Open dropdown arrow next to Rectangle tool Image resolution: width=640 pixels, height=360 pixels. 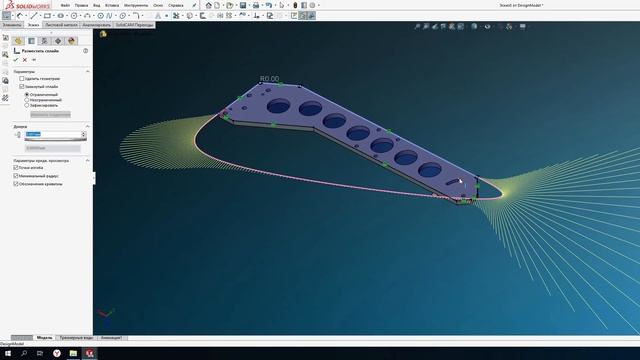point(54,16)
